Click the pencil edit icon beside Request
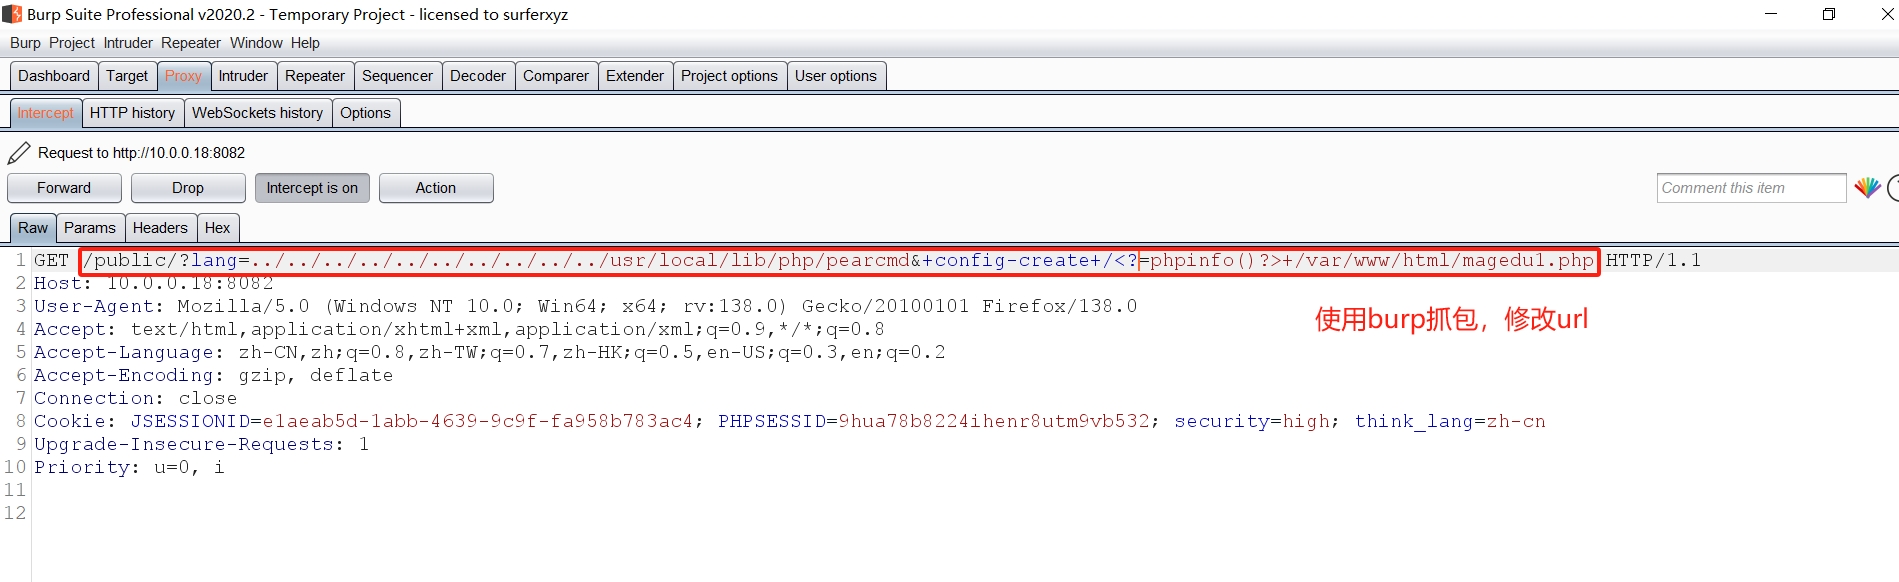 (x=19, y=153)
